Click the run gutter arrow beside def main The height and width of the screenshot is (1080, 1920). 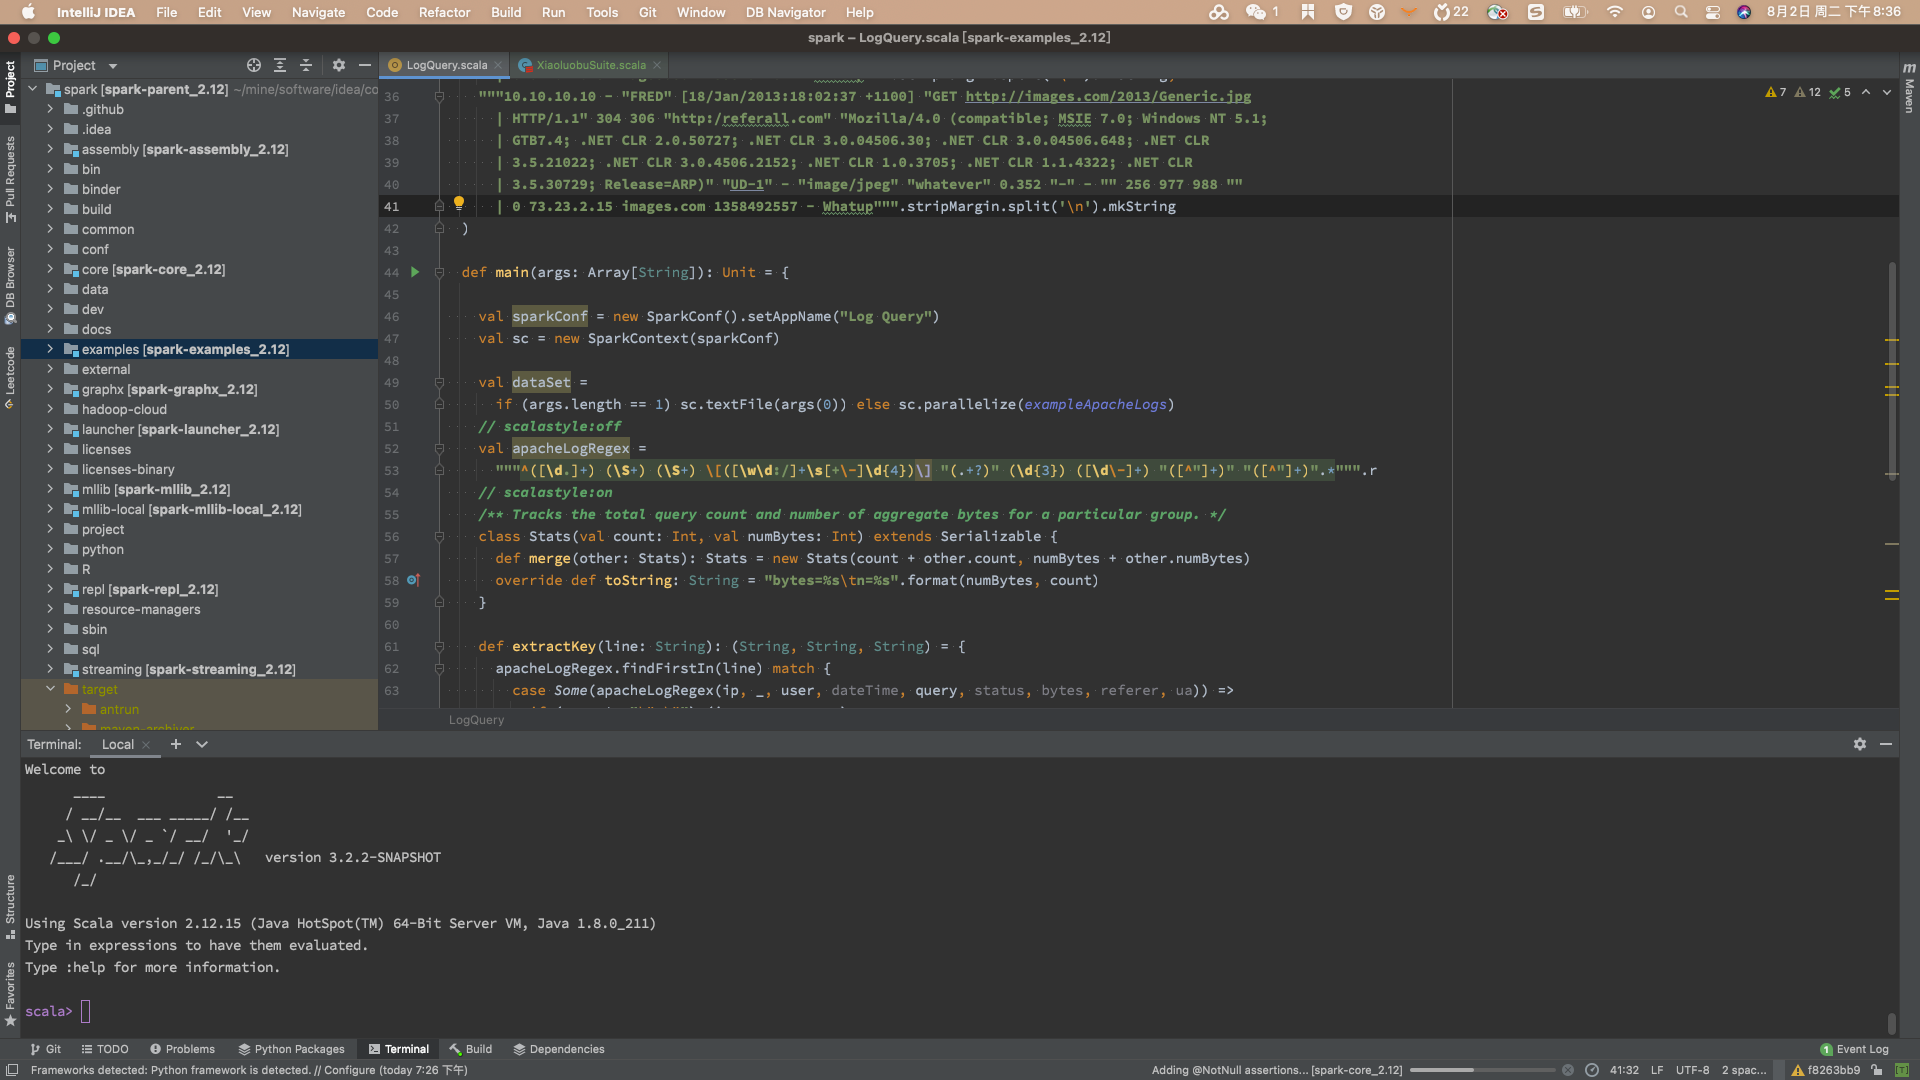pos(415,272)
